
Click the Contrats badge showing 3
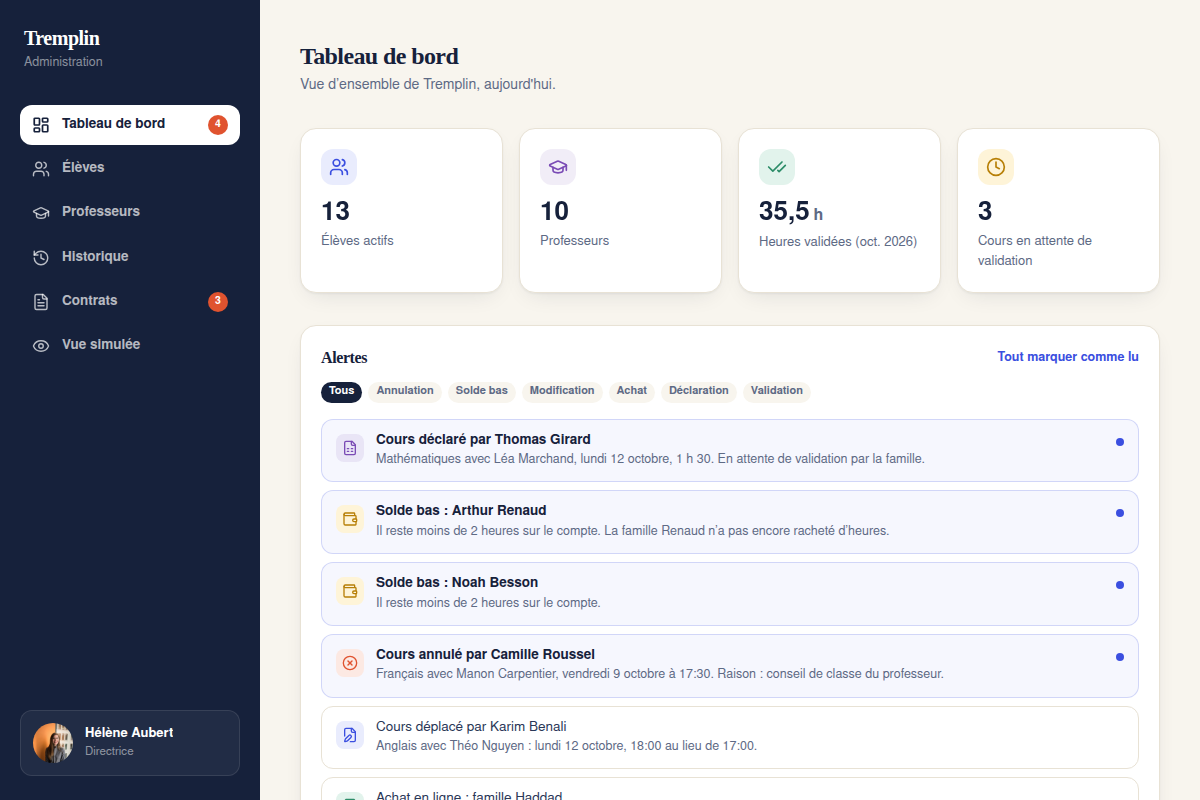click(x=218, y=301)
